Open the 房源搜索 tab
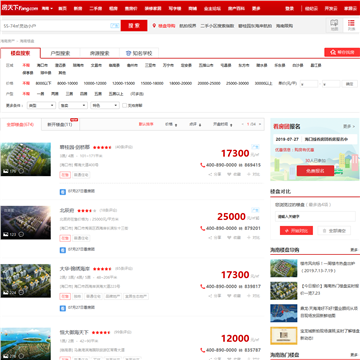360x360 pixels. (99, 53)
